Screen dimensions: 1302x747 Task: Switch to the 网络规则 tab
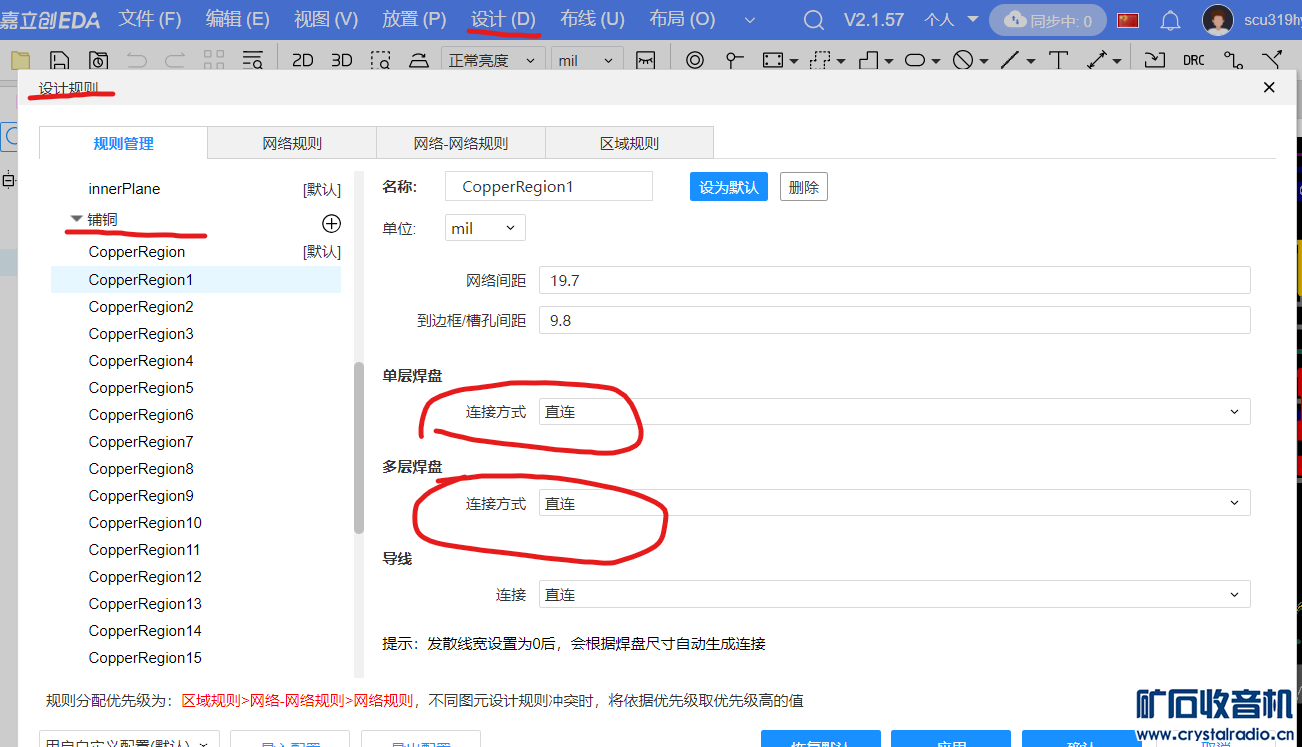coord(292,143)
